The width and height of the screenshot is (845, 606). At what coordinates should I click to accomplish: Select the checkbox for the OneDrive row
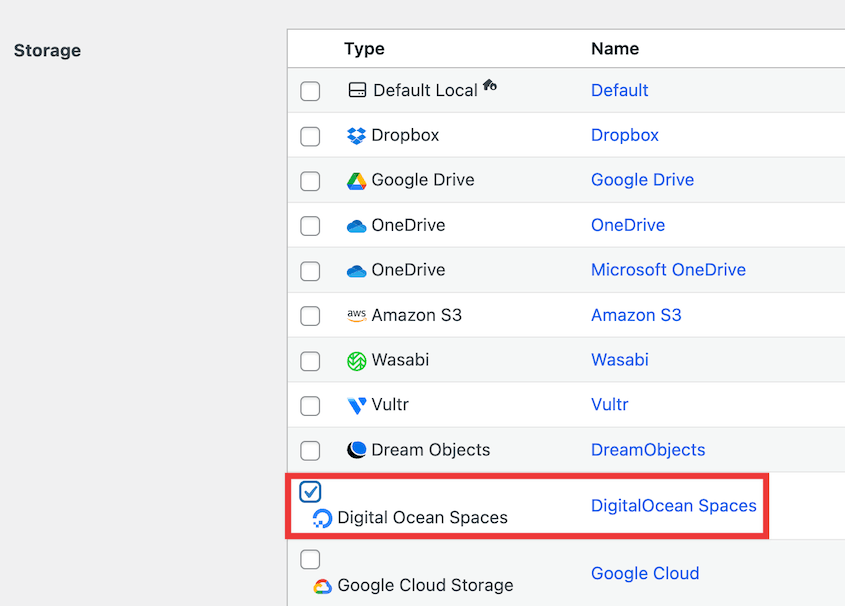[x=310, y=226]
